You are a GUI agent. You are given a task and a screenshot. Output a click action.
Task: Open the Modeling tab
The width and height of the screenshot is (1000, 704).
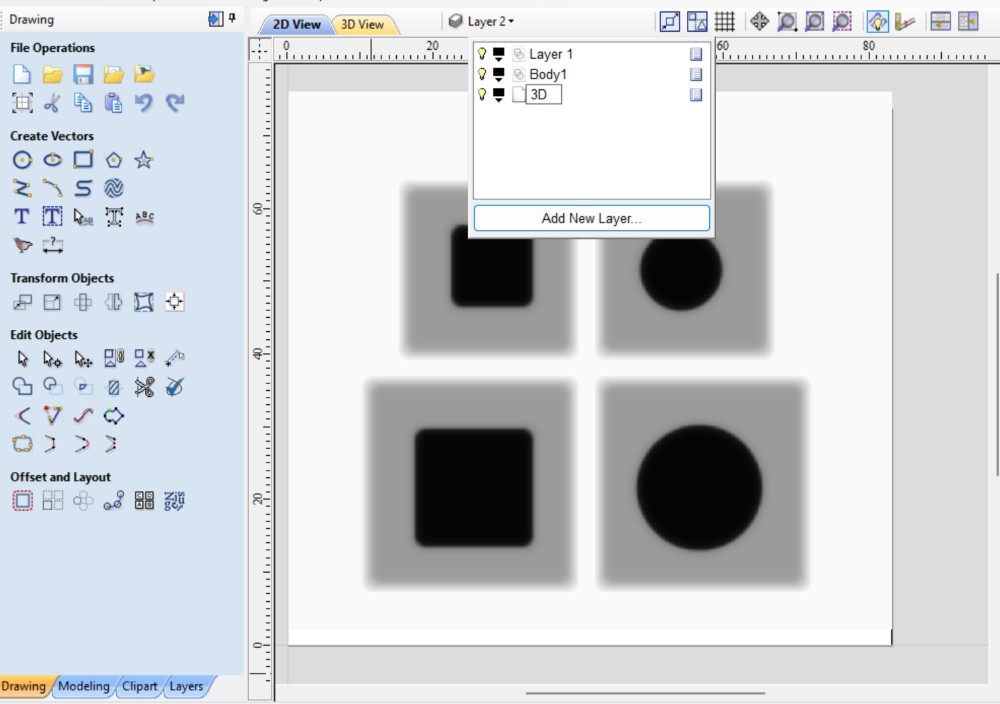coord(84,686)
